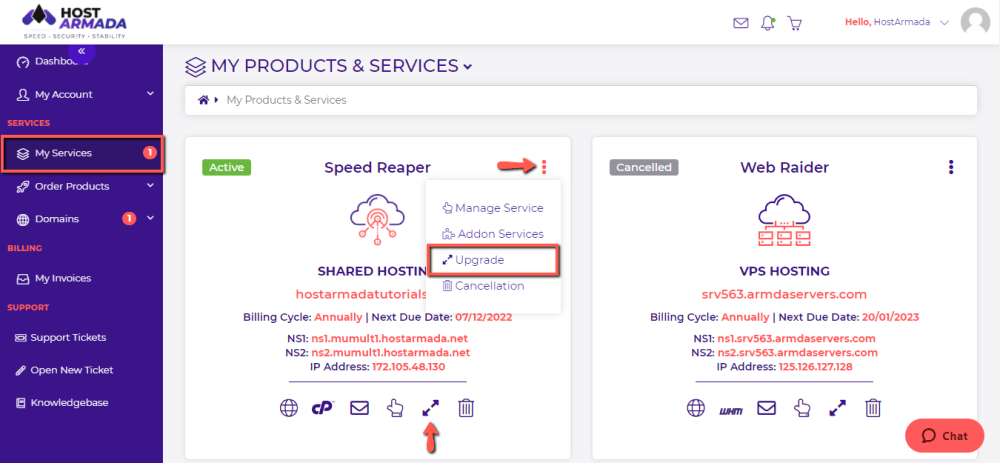
Task: Click the HostArmada logo
Action: pos(74,22)
